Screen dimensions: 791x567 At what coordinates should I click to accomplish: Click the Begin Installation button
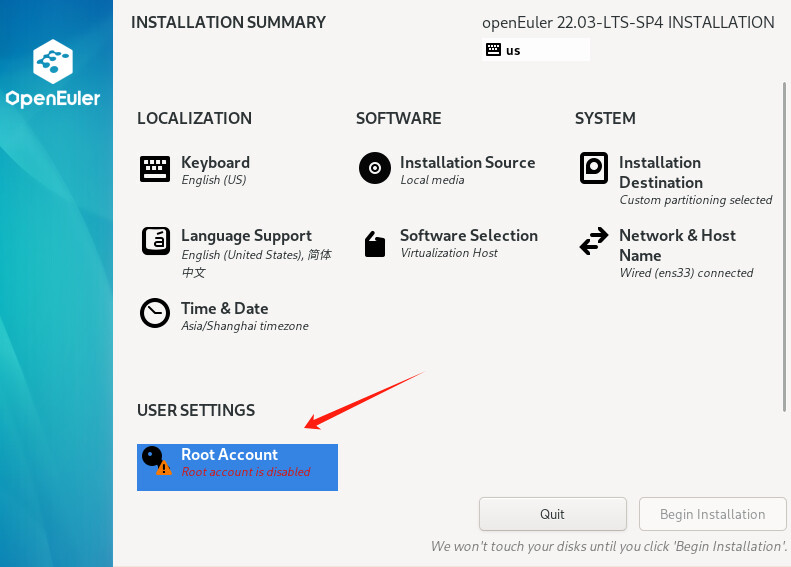(713, 514)
